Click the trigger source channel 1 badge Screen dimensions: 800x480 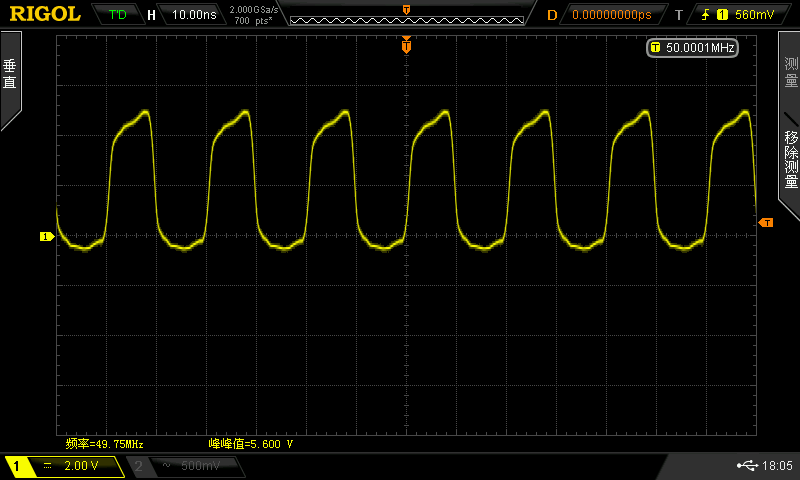(x=722, y=14)
